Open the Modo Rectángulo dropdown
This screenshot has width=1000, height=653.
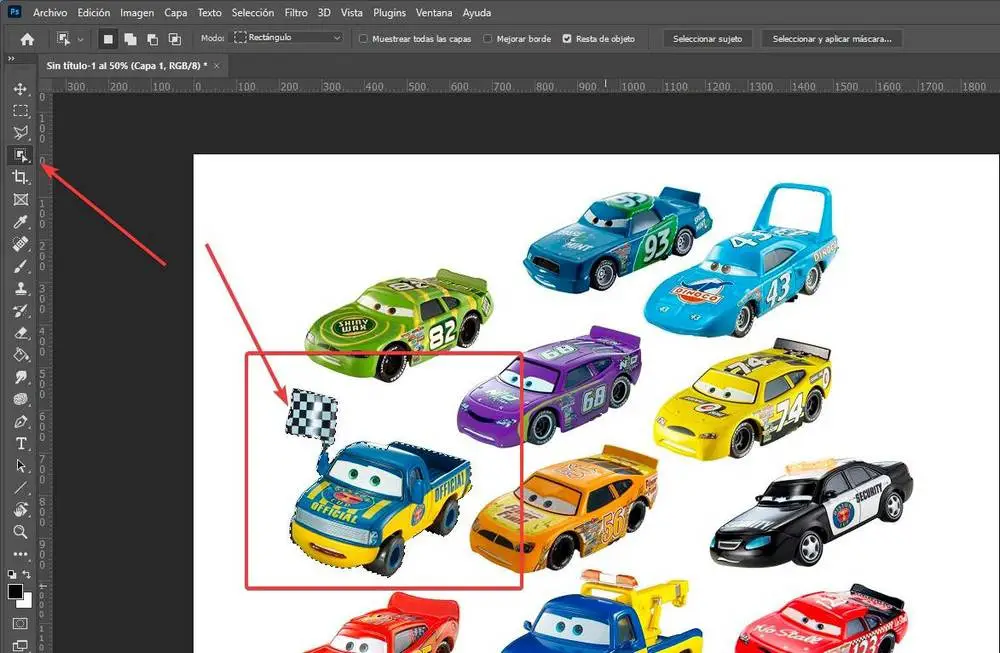(288, 38)
